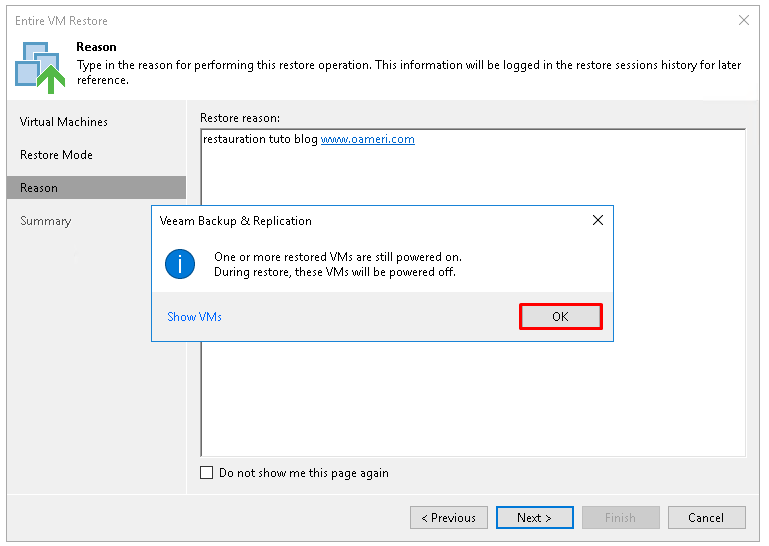Click the 'Type in the reason' description text
This screenshot has height=546, width=769.
[409, 72]
